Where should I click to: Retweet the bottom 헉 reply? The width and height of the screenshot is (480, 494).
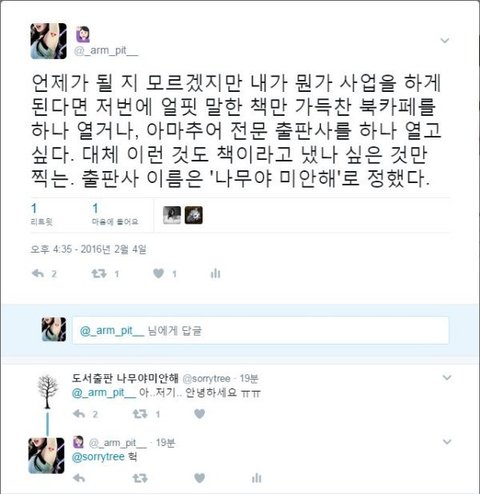coord(140,478)
